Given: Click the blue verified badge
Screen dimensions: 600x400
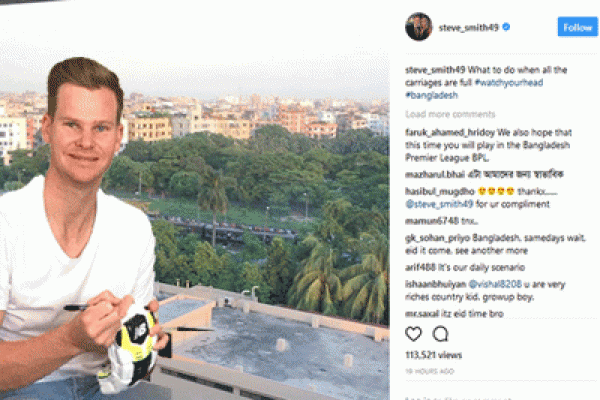Looking at the screenshot, I should point(506,27).
